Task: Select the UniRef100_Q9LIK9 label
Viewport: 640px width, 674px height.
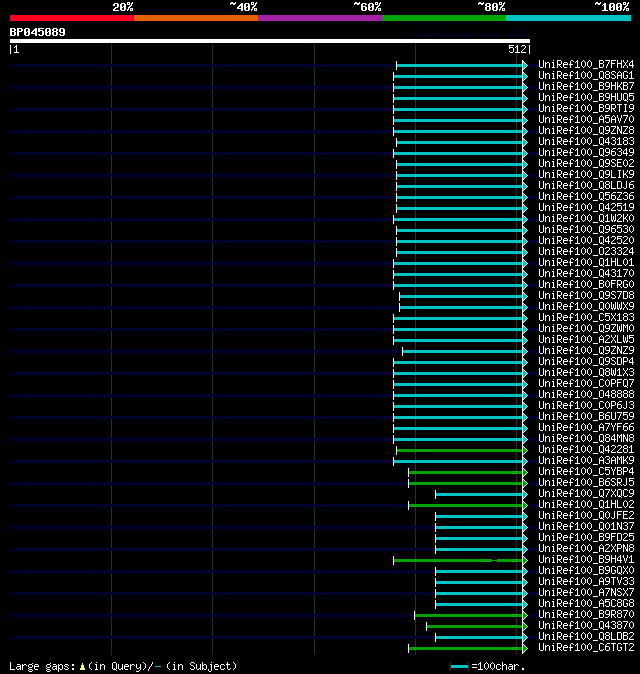Action: click(586, 175)
